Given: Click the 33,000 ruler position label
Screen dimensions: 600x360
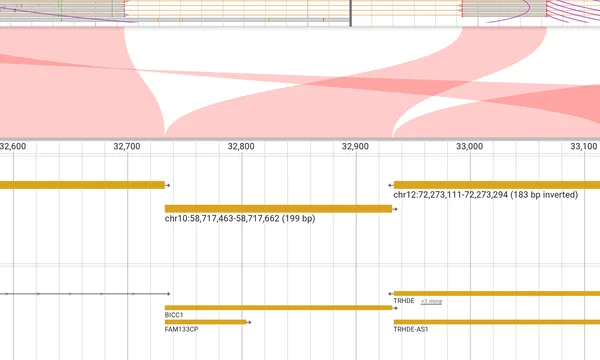Looking at the screenshot, I should coord(470,147).
